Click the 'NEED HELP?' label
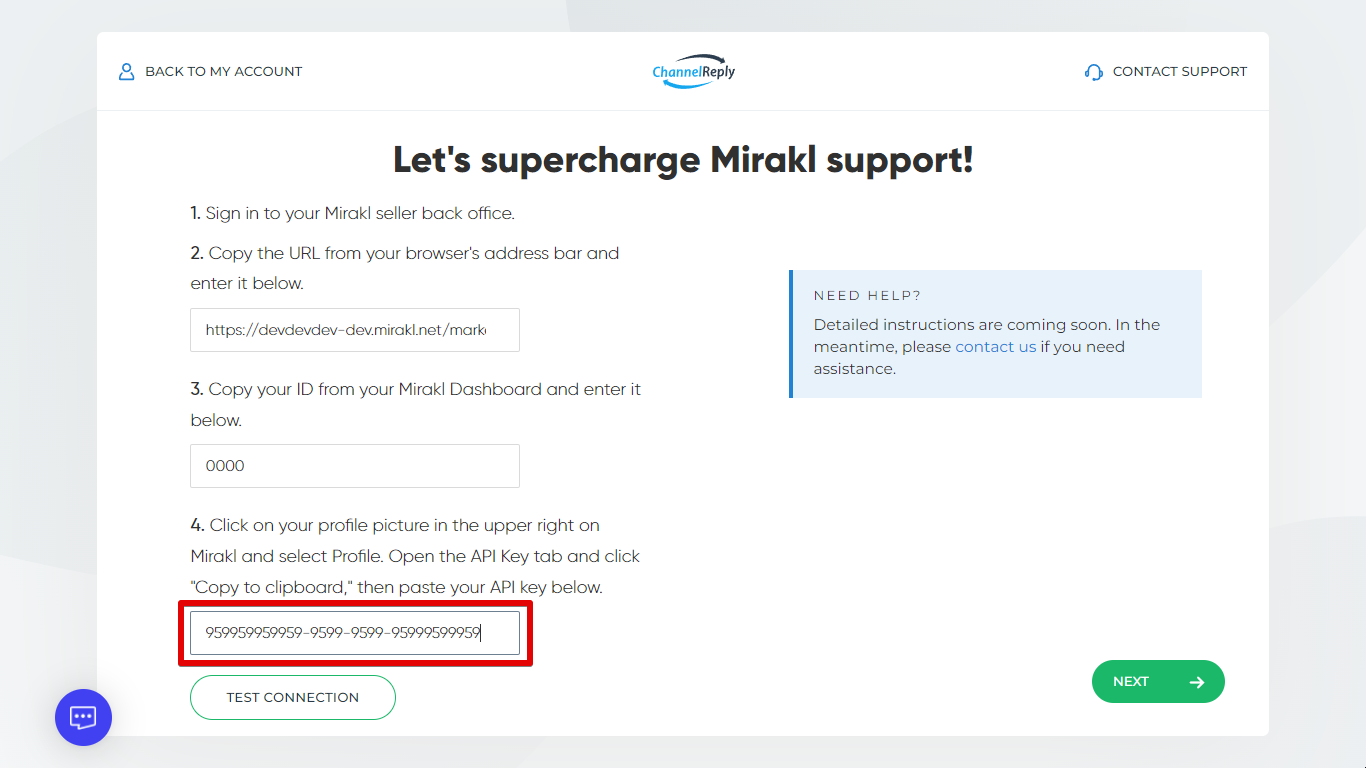1366x768 pixels. (x=867, y=296)
